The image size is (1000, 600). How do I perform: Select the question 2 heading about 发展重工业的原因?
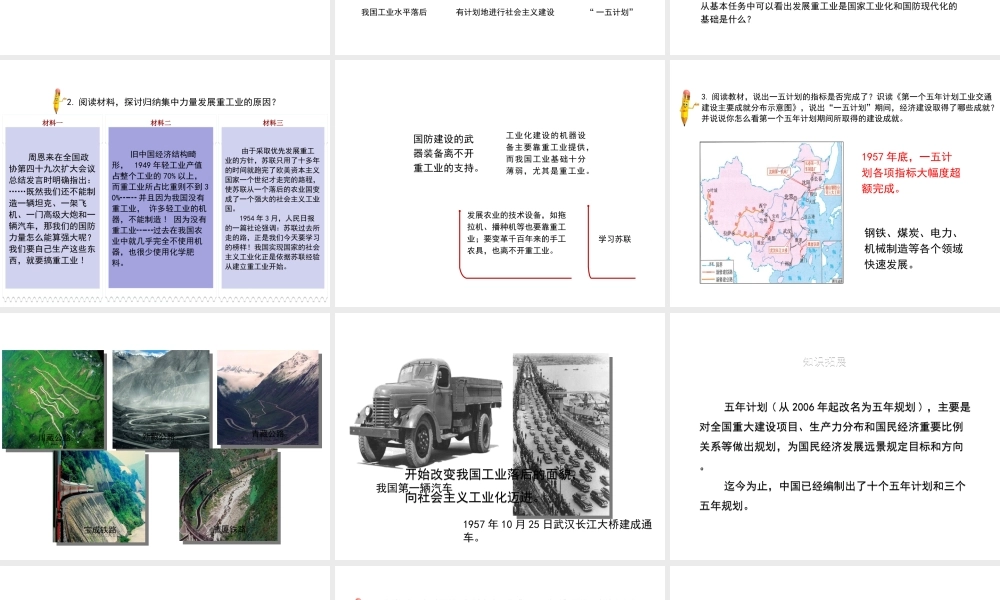tap(172, 102)
